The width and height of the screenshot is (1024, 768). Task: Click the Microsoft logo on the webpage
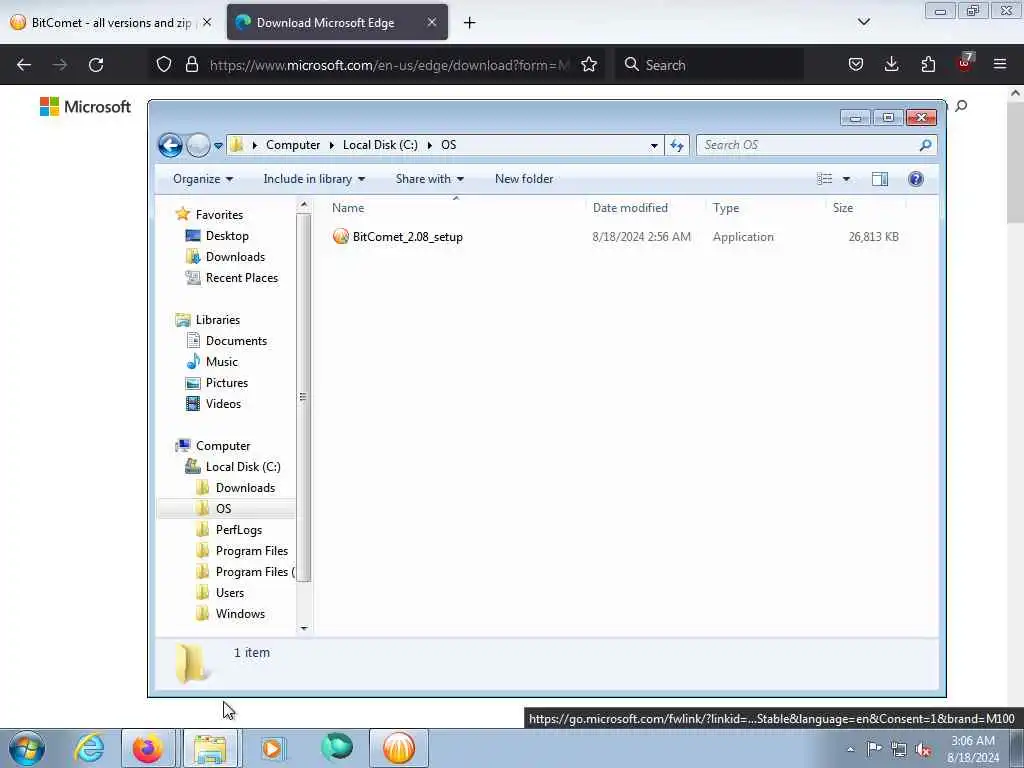click(x=86, y=106)
